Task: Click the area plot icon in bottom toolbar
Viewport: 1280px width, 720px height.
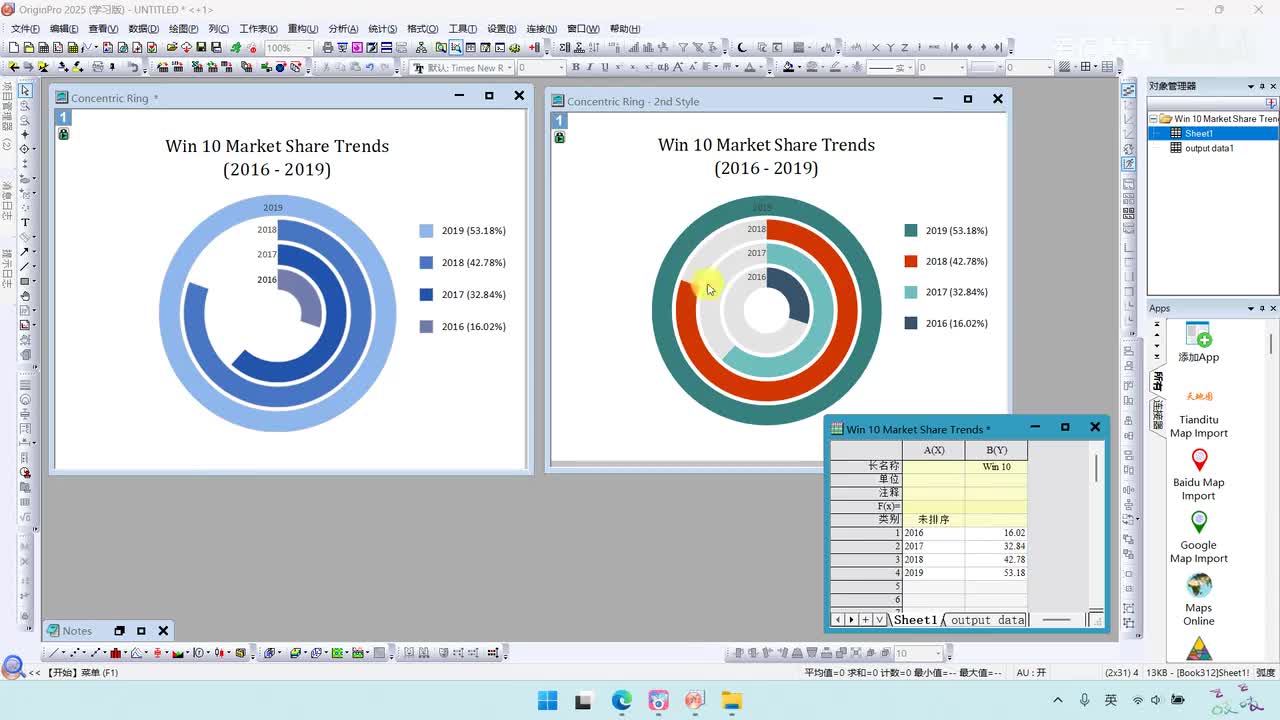Action: pyautogui.click(x=179, y=653)
